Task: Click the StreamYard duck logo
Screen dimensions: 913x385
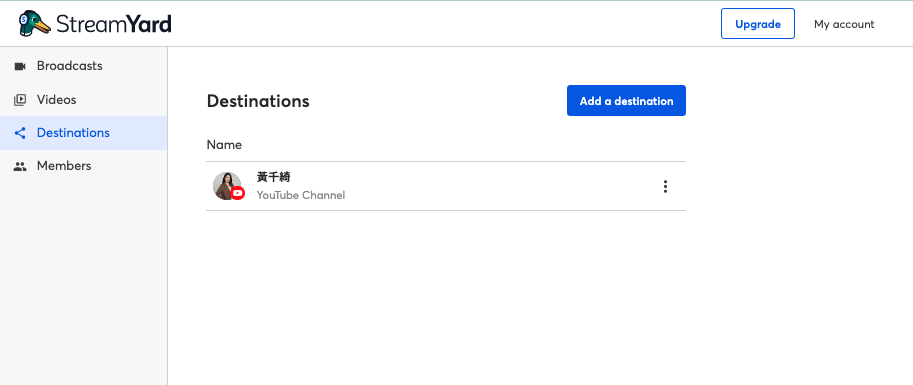Action: pos(34,23)
